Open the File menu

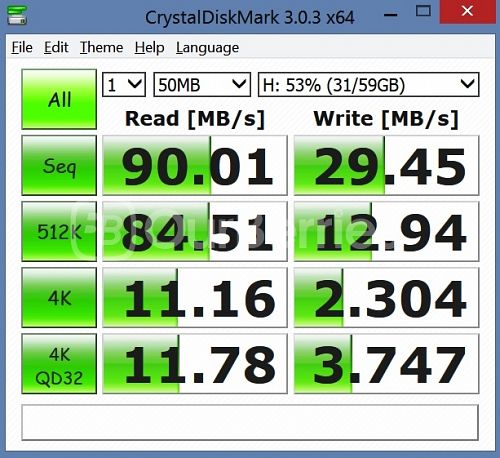click(22, 47)
